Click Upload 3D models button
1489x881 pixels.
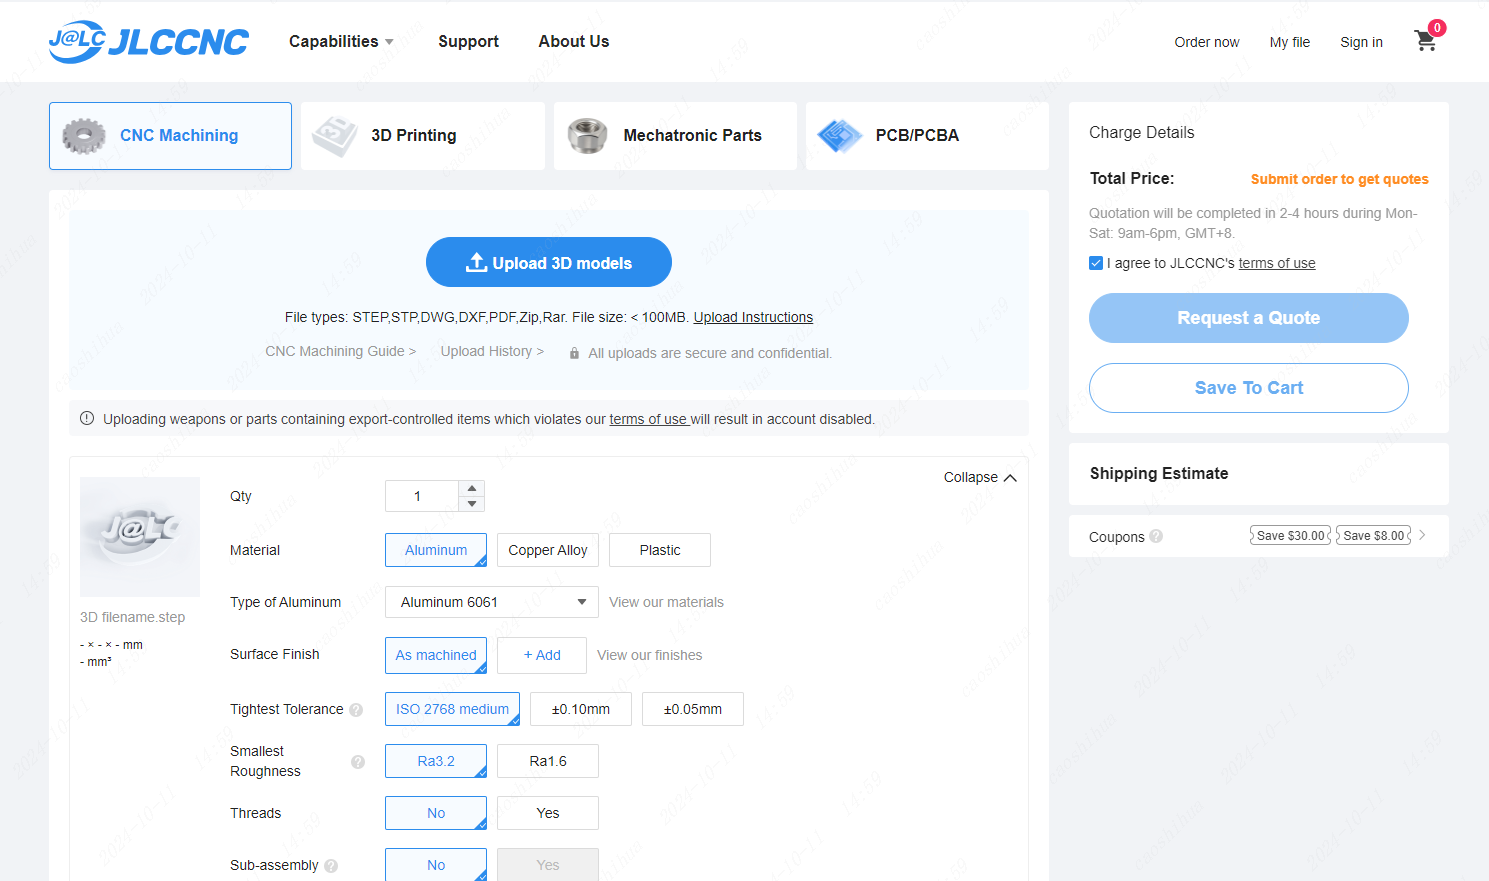(x=549, y=262)
